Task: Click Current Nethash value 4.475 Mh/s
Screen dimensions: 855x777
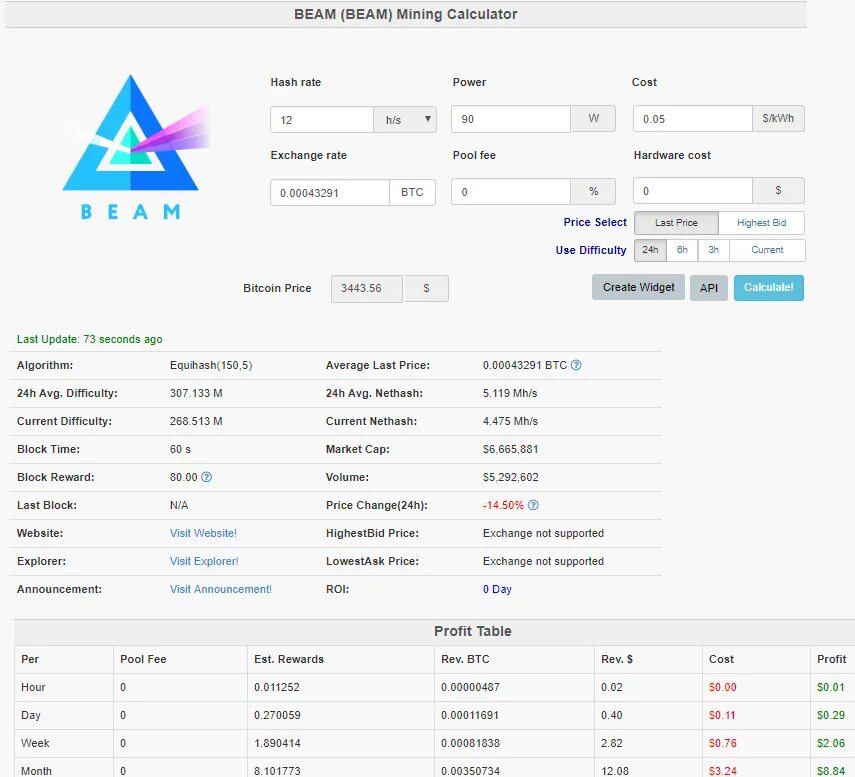Action: [x=510, y=421]
